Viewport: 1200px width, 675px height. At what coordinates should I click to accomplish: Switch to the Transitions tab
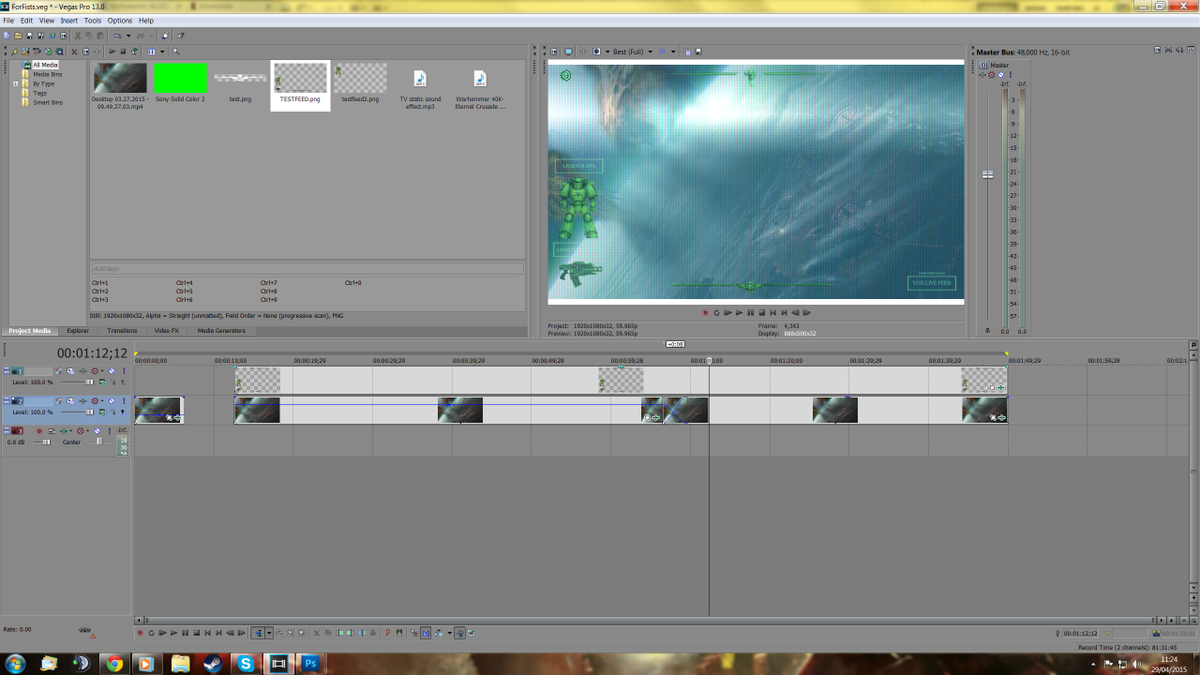pyautogui.click(x=122, y=330)
